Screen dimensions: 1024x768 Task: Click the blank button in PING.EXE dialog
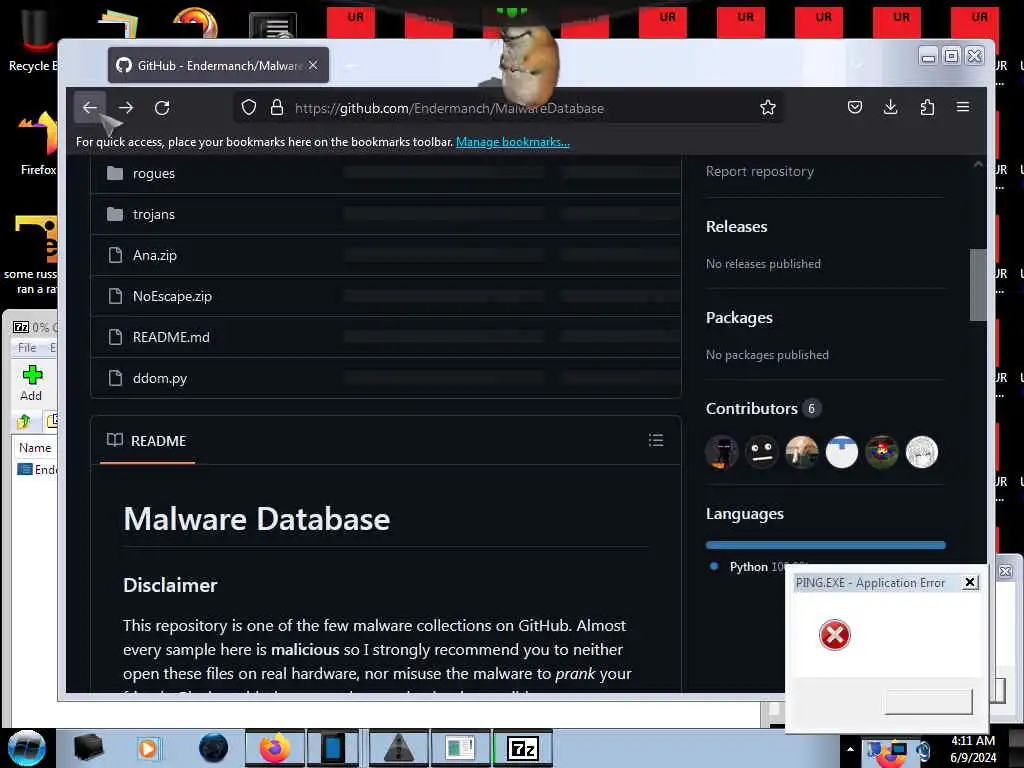(928, 701)
